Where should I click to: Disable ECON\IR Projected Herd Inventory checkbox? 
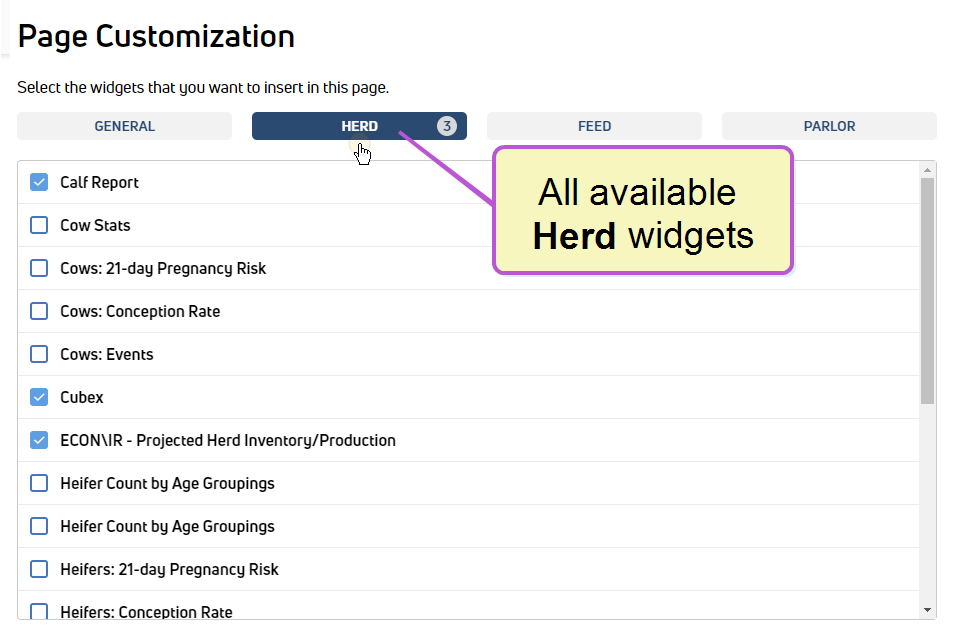[x=39, y=440]
